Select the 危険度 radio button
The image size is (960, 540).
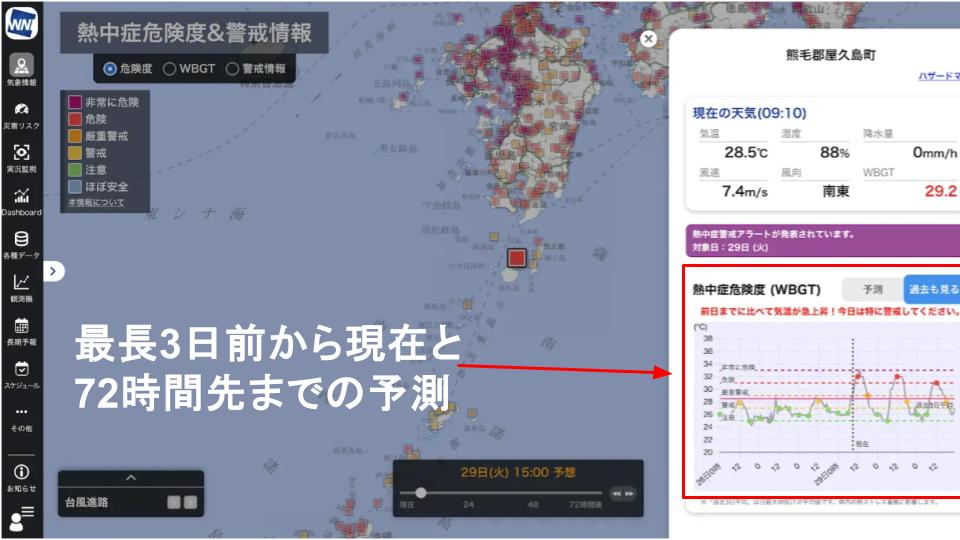(110, 69)
